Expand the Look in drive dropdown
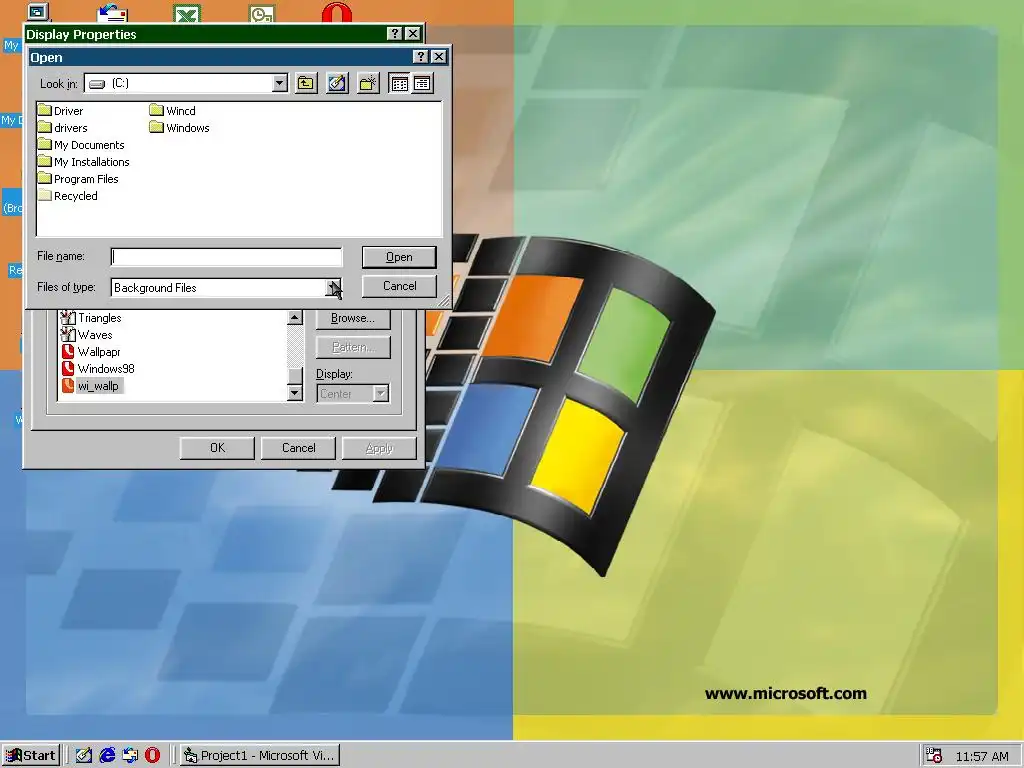 pyautogui.click(x=280, y=83)
